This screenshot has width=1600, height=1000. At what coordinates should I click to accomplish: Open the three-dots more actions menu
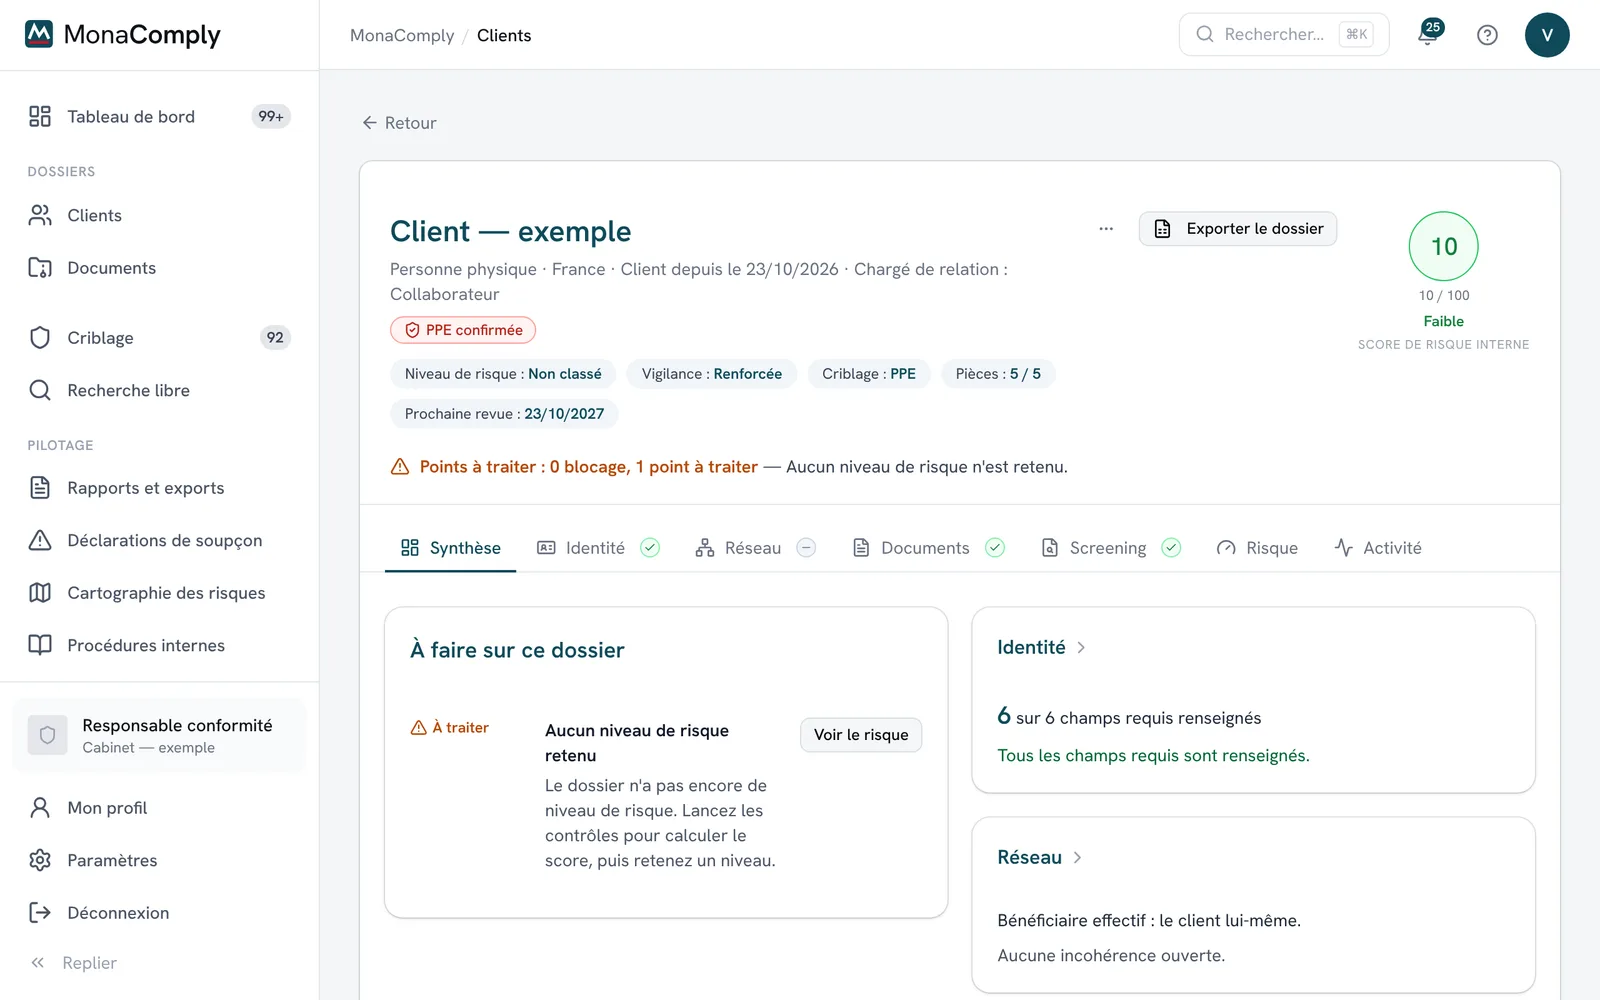pyautogui.click(x=1106, y=229)
